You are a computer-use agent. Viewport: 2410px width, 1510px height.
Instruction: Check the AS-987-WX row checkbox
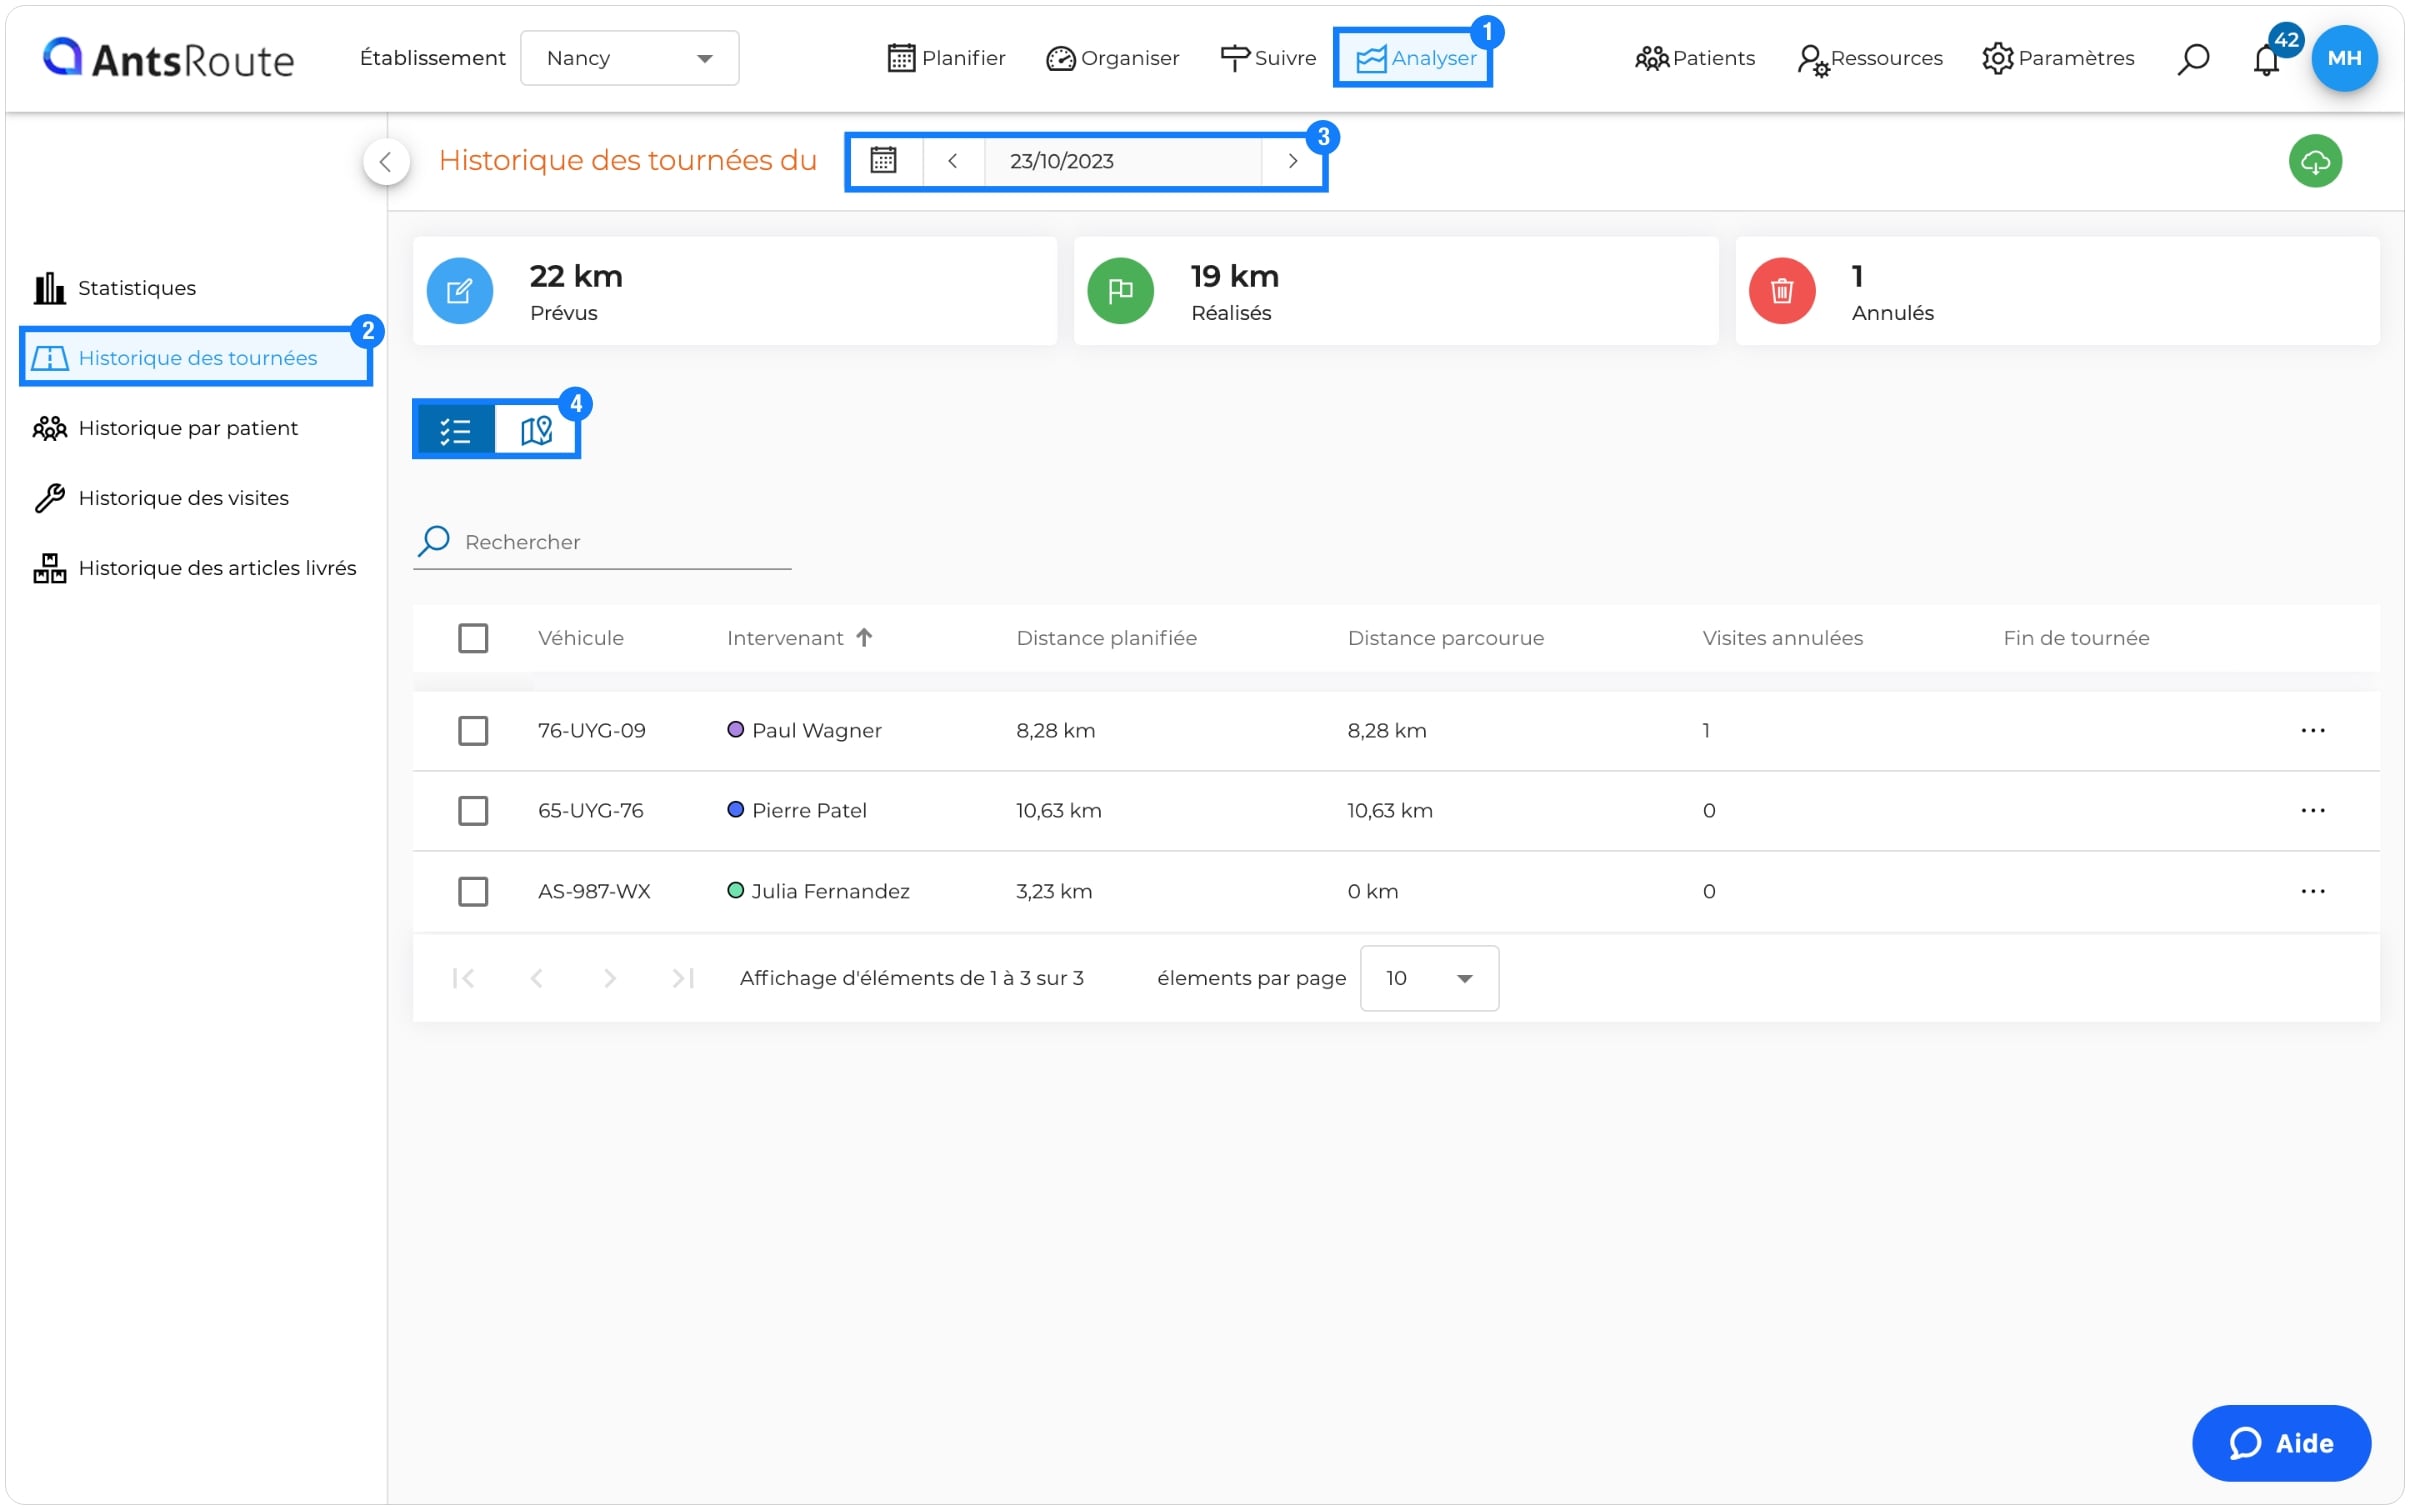(473, 891)
